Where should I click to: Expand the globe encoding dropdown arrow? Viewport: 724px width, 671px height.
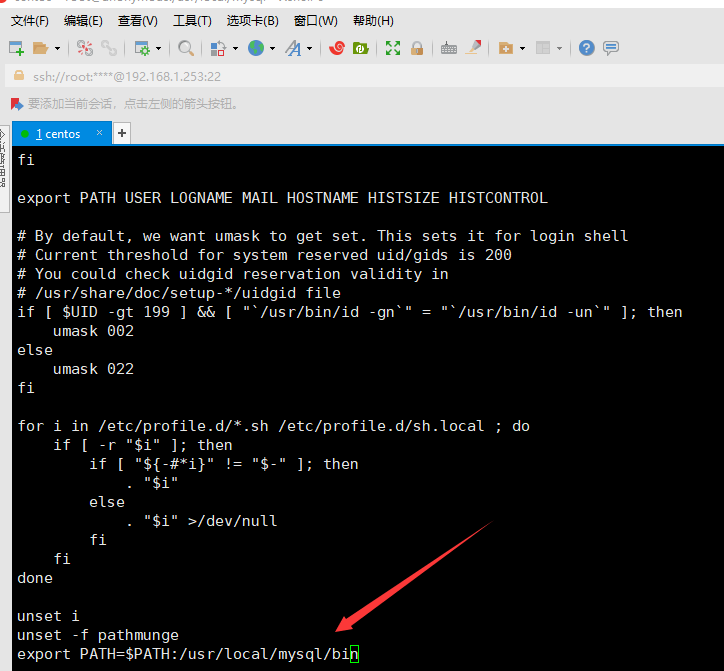tap(272, 48)
